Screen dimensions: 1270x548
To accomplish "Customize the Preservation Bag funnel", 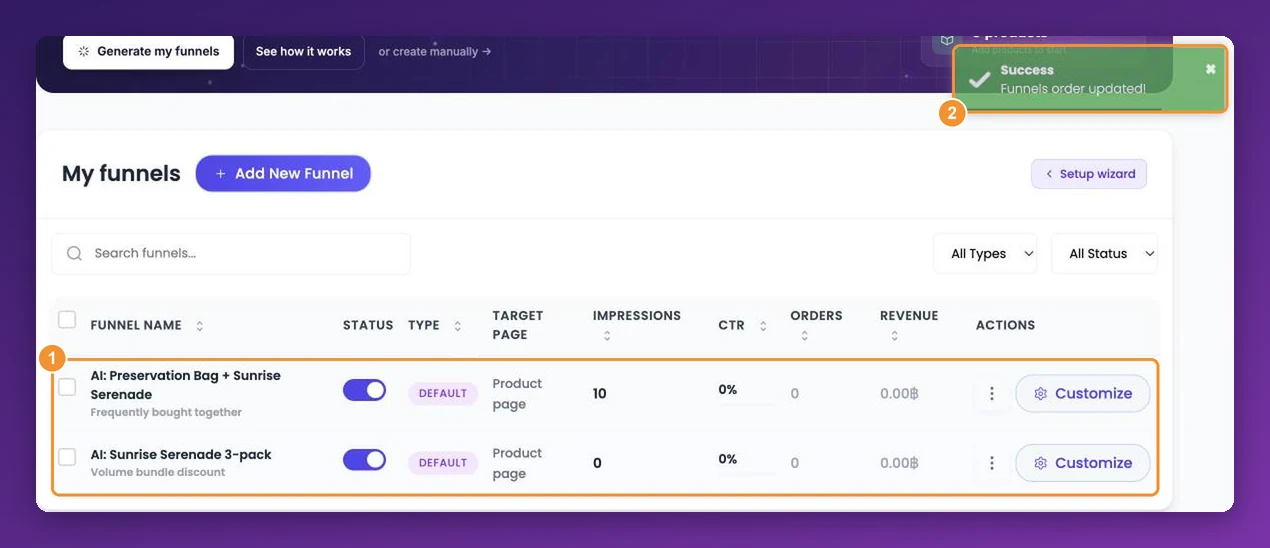I will pyautogui.click(x=1083, y=393).
